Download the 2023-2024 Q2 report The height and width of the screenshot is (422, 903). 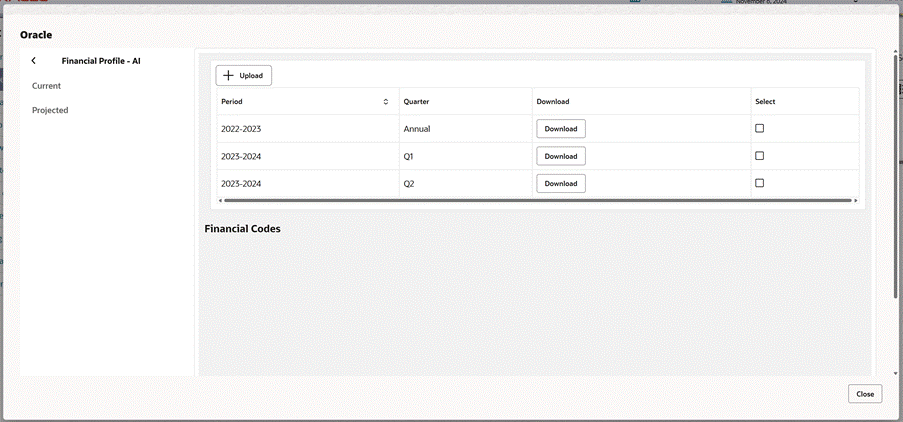click(561, 184)
